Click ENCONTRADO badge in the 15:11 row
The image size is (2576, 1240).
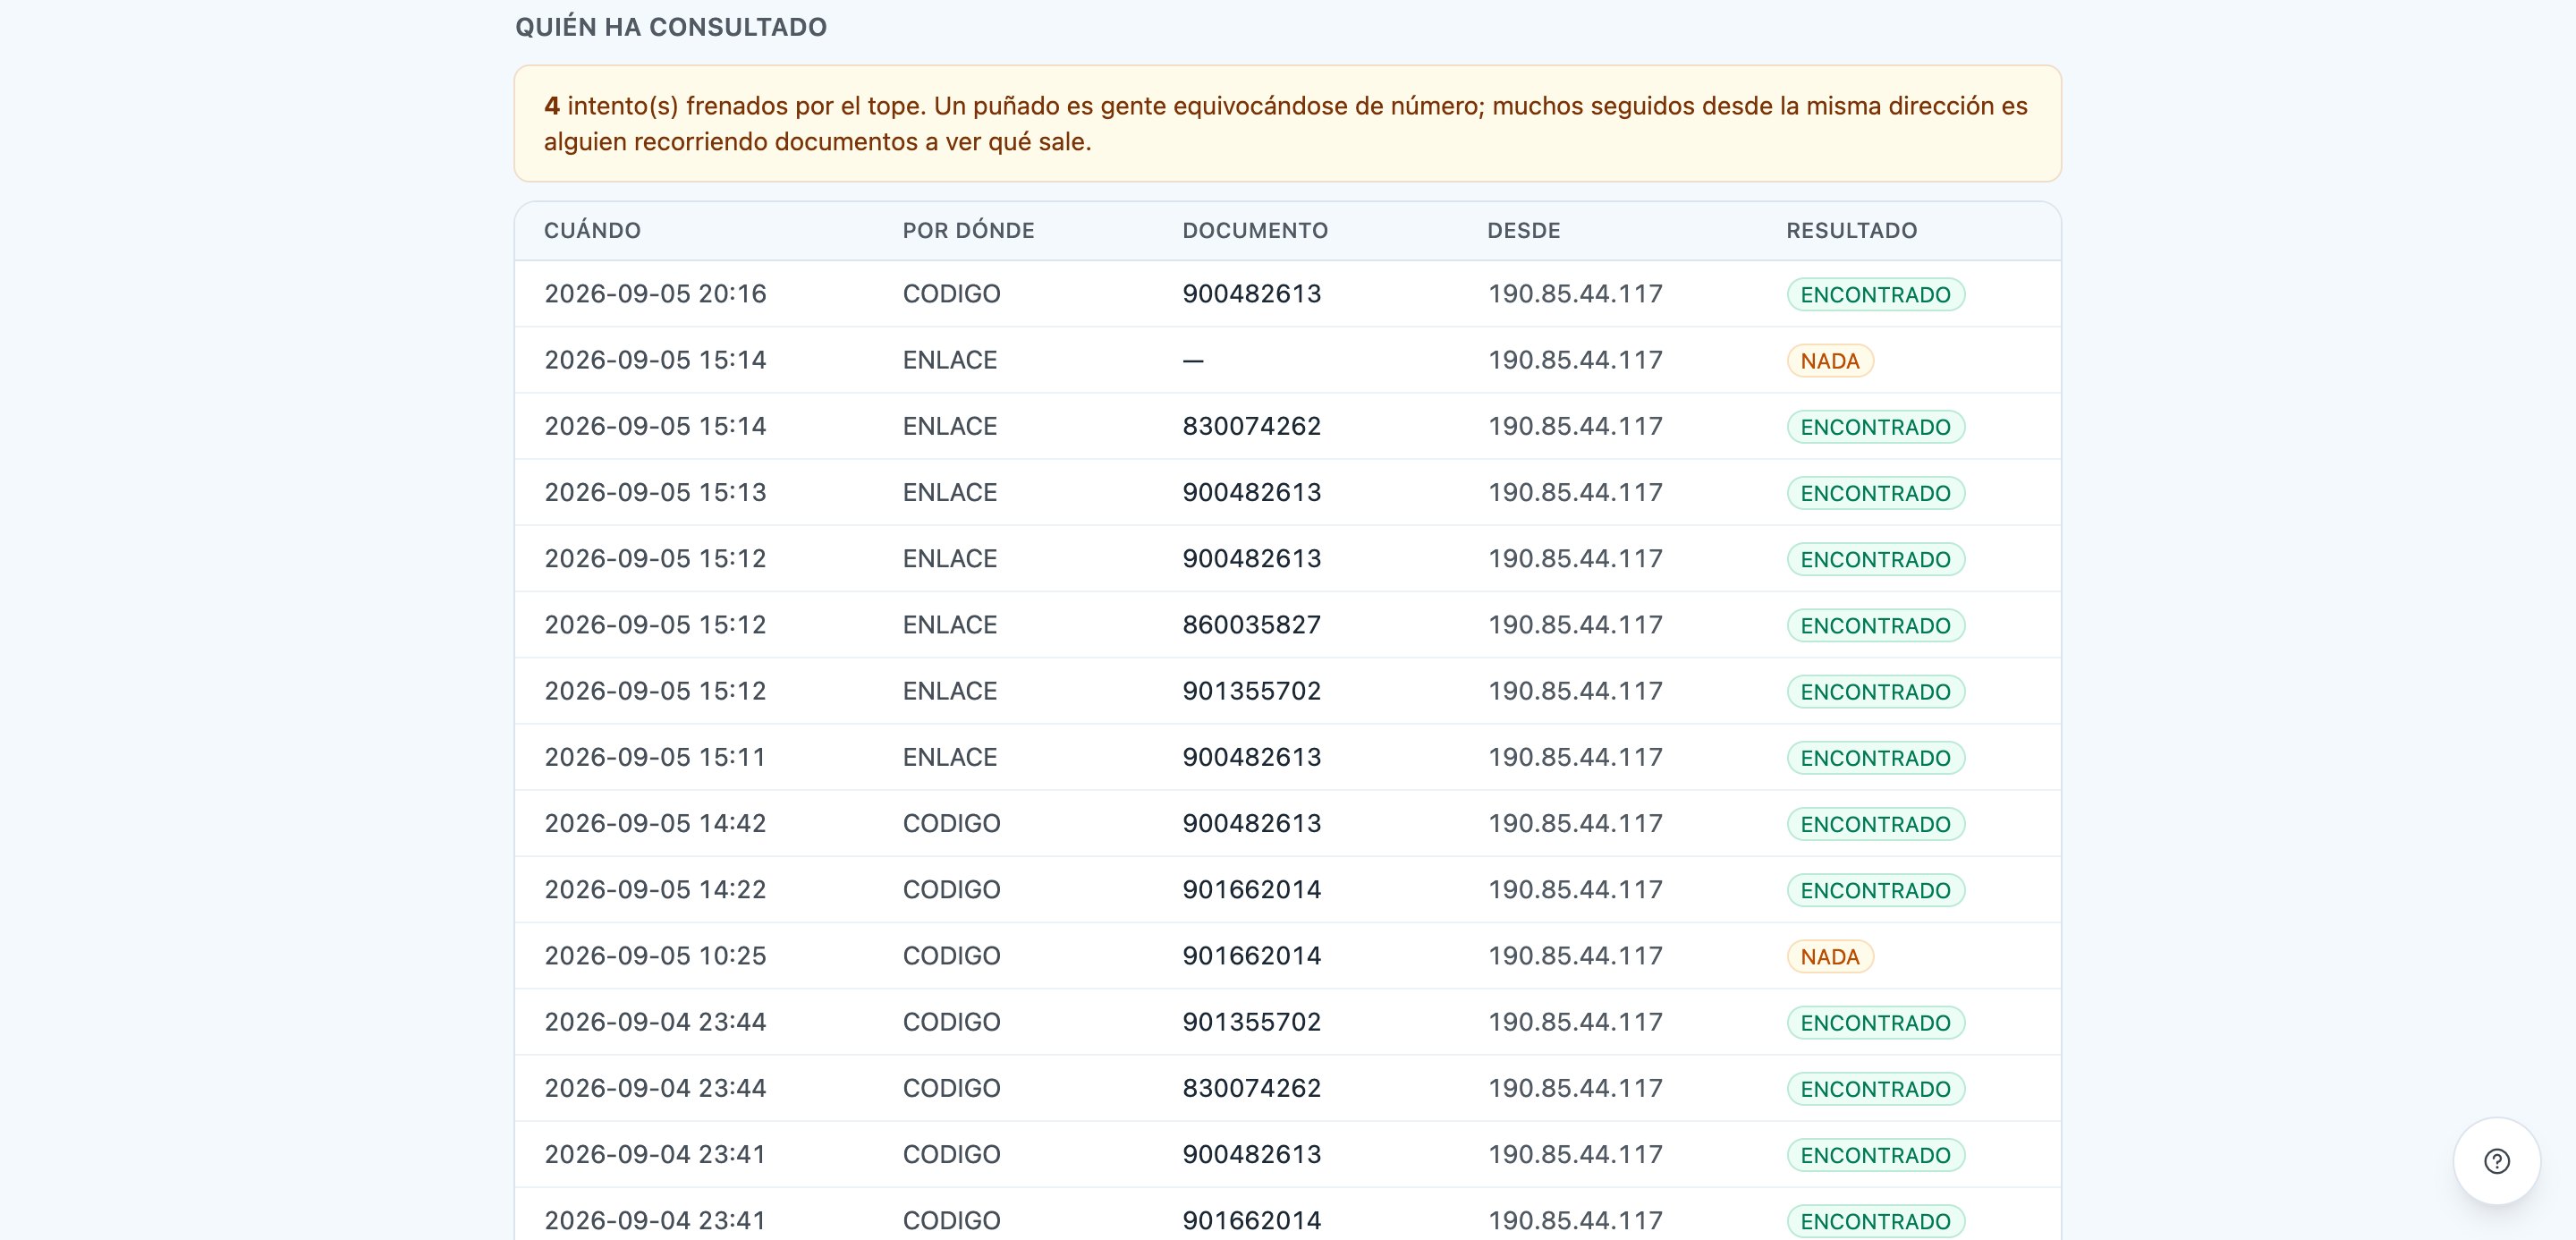1875,758
